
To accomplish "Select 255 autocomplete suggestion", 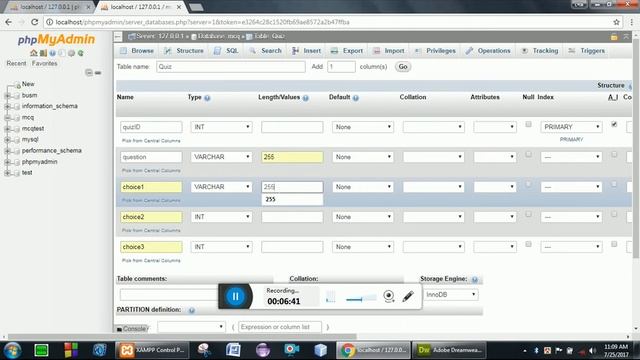I will coord(292,199).
